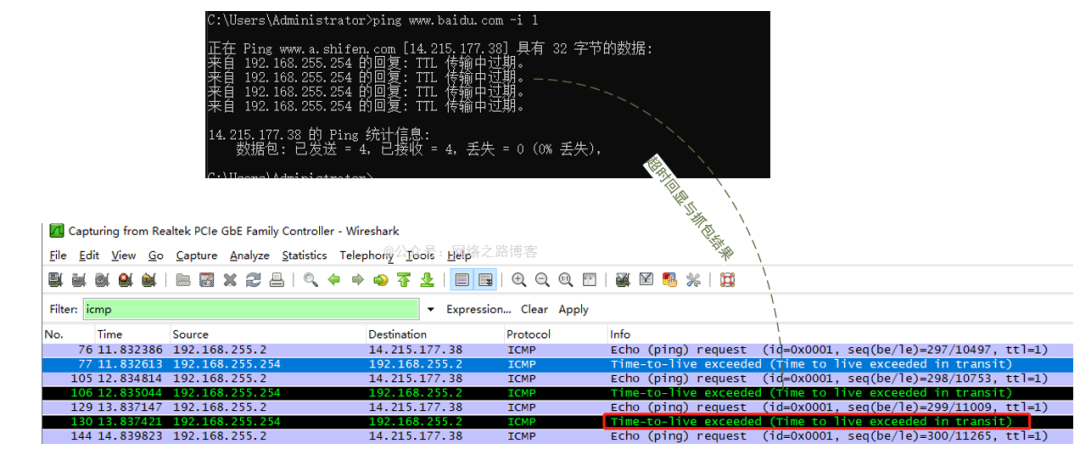The image size is (1080, 466).
Task: Go to specific packet number icon
Action: point(381,279)
